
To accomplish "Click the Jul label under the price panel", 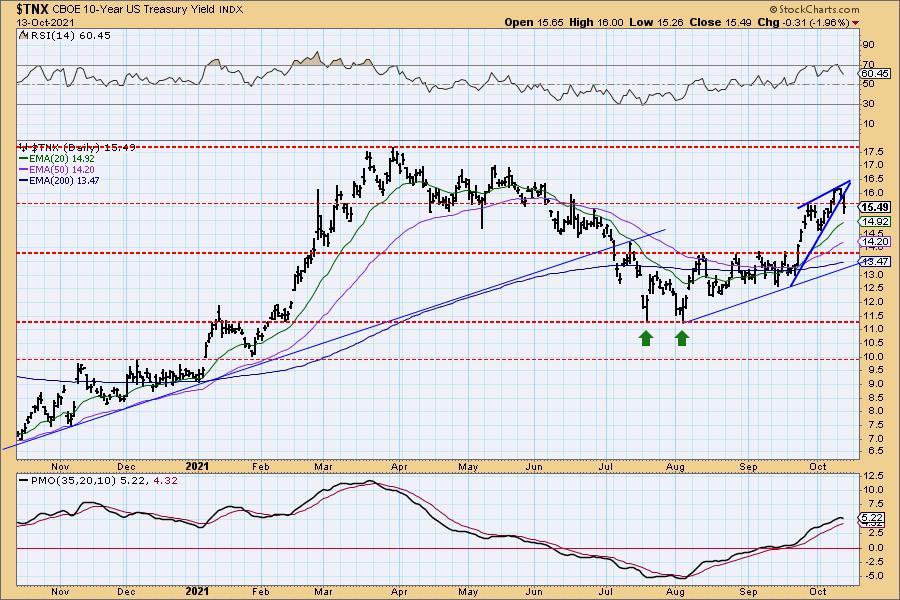I will pyautogui.click(x=606, y=467).
